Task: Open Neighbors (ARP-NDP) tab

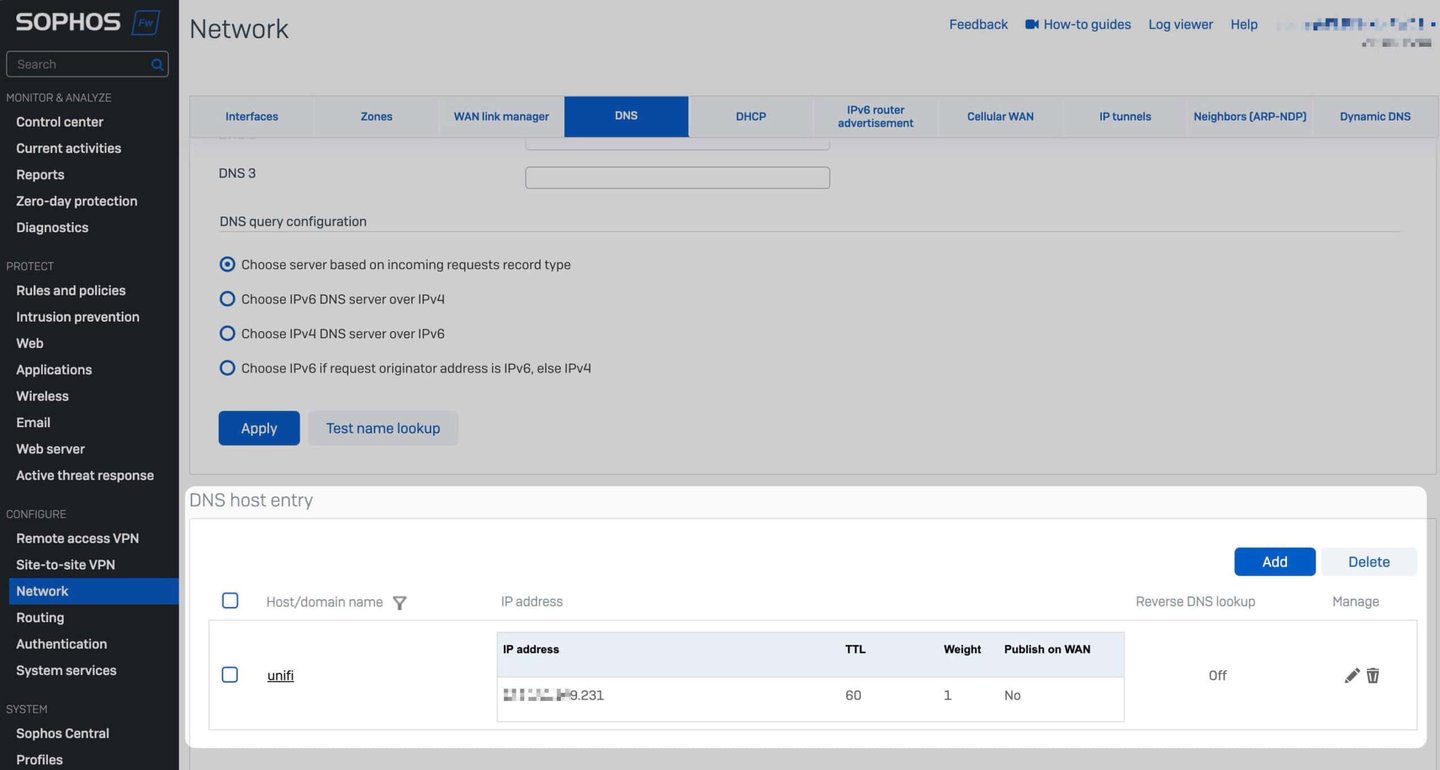Action: (x=1250, y=117)
